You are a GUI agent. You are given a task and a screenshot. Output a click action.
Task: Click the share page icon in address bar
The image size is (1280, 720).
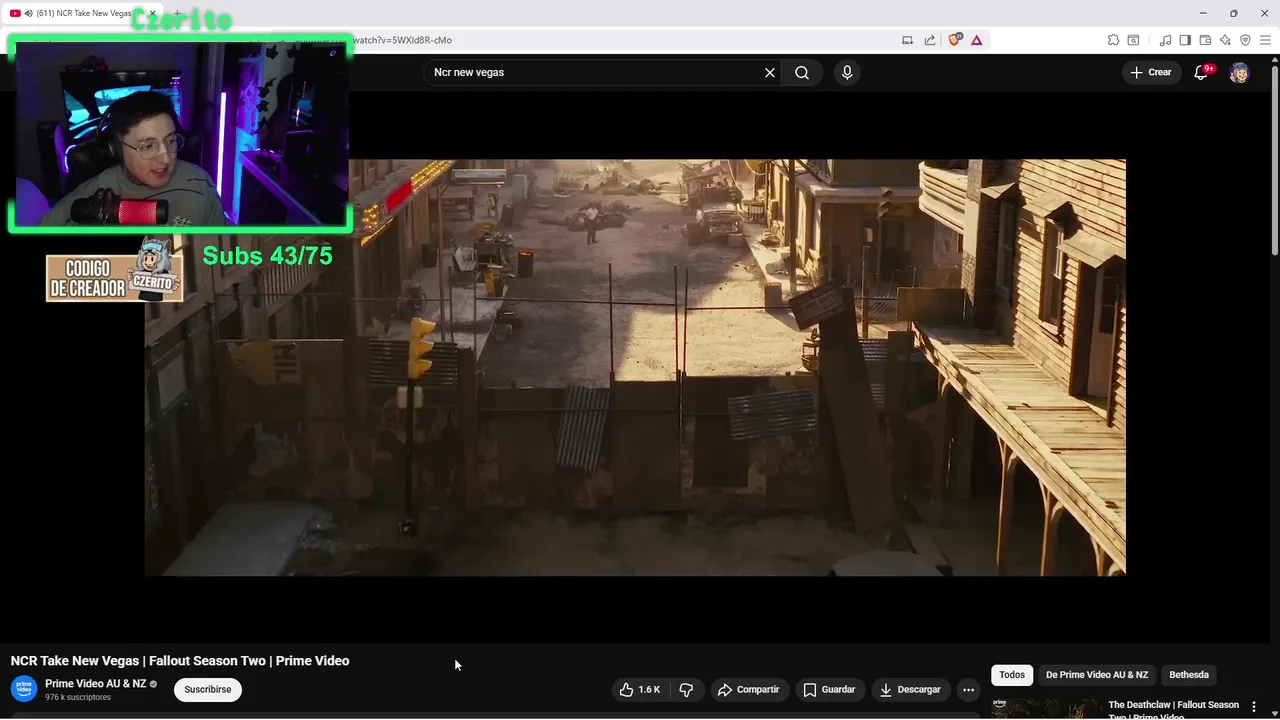click(x=930, y=40)
